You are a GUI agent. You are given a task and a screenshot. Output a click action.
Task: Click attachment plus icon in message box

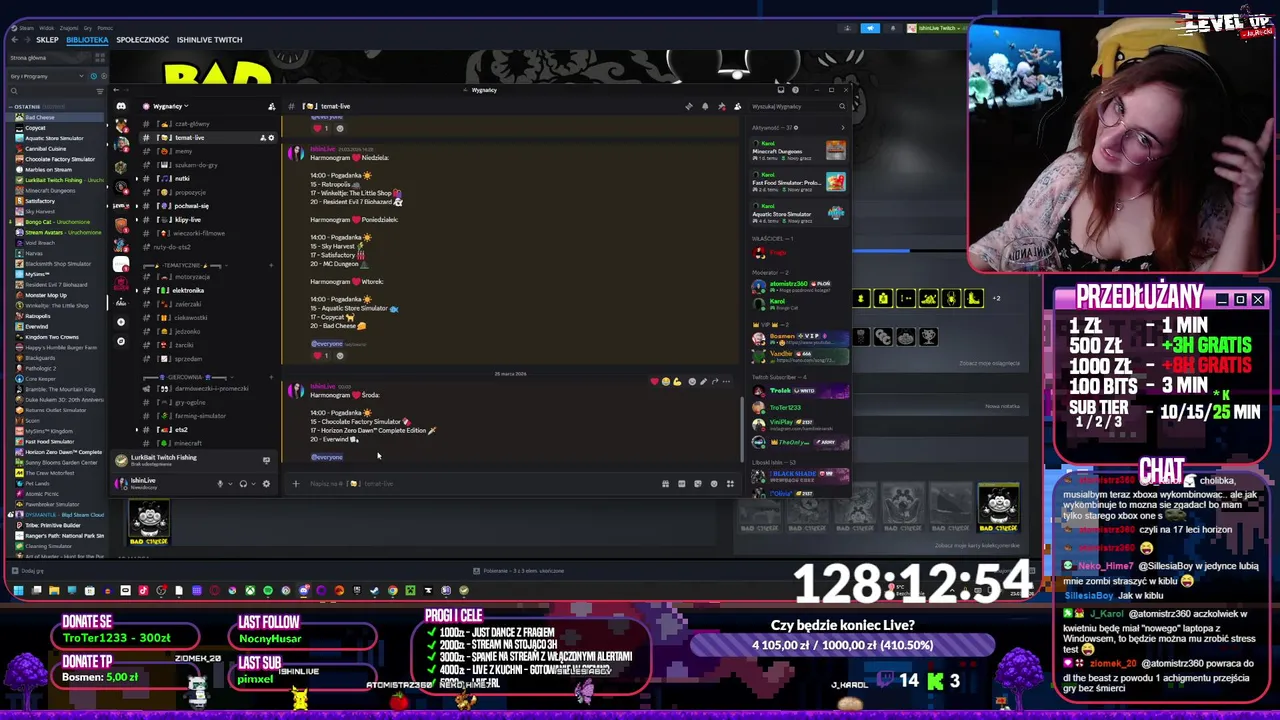coord(295,484)
